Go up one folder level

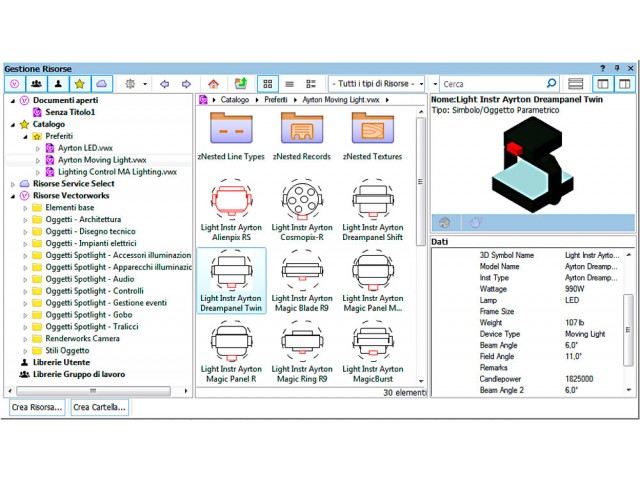[x=241, y=84]
